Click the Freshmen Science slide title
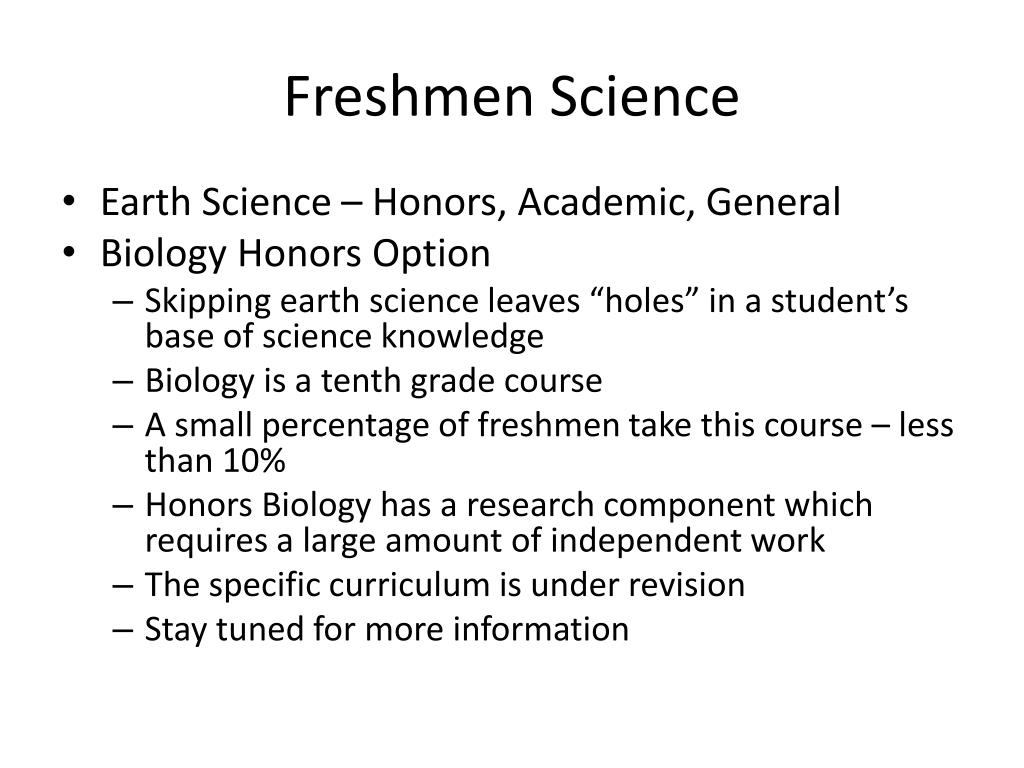The image size is (1024, 768). [x=511, y=97]
